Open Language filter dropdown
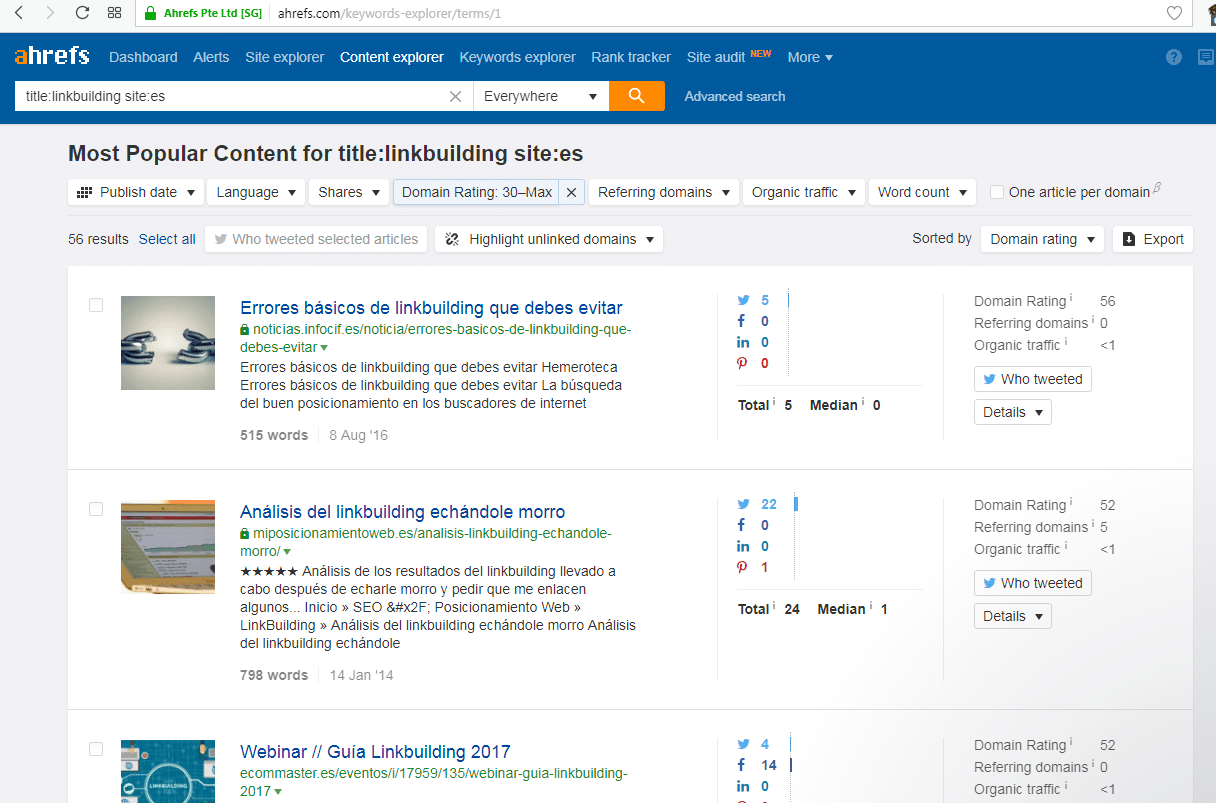The width and height of the screenshot is (1216, 803). pyautogui.click(x=256, y=192)
